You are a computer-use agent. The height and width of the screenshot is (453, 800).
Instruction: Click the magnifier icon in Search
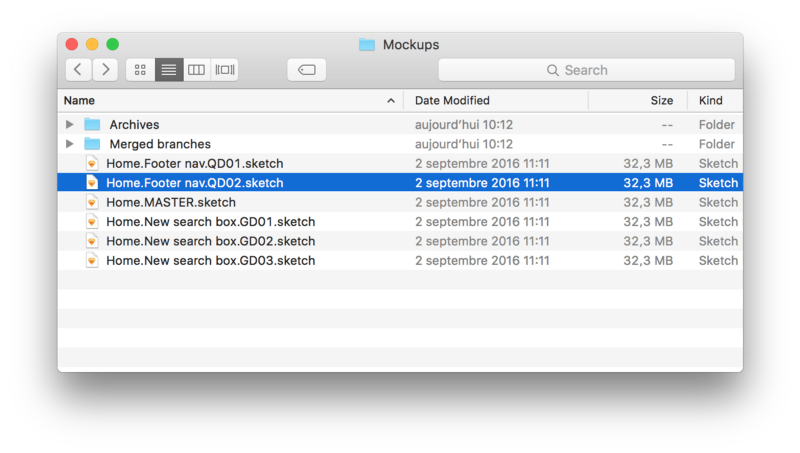553,70
